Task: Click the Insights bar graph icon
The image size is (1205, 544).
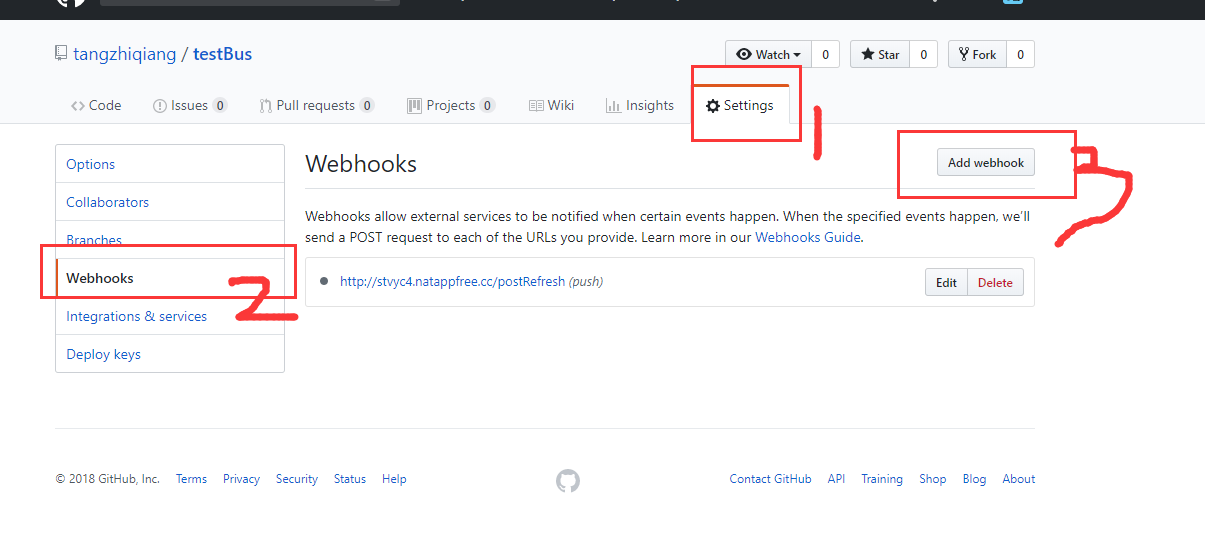Action: point(613,106)
